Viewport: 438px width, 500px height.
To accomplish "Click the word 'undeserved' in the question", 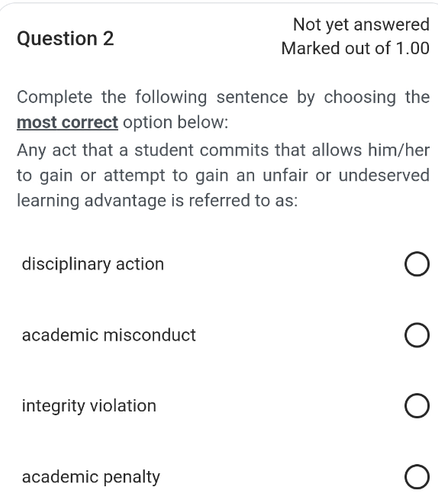I will 384,175.
